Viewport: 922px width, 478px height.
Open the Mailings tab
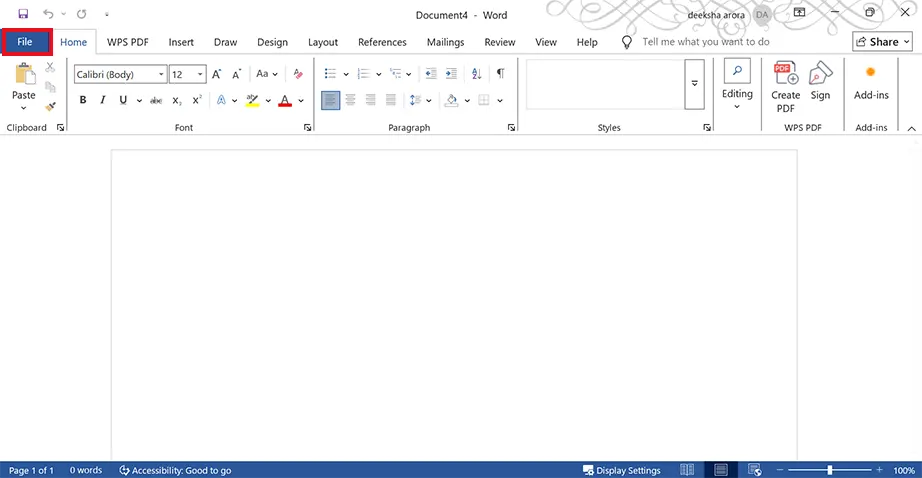tap(445, 42)
